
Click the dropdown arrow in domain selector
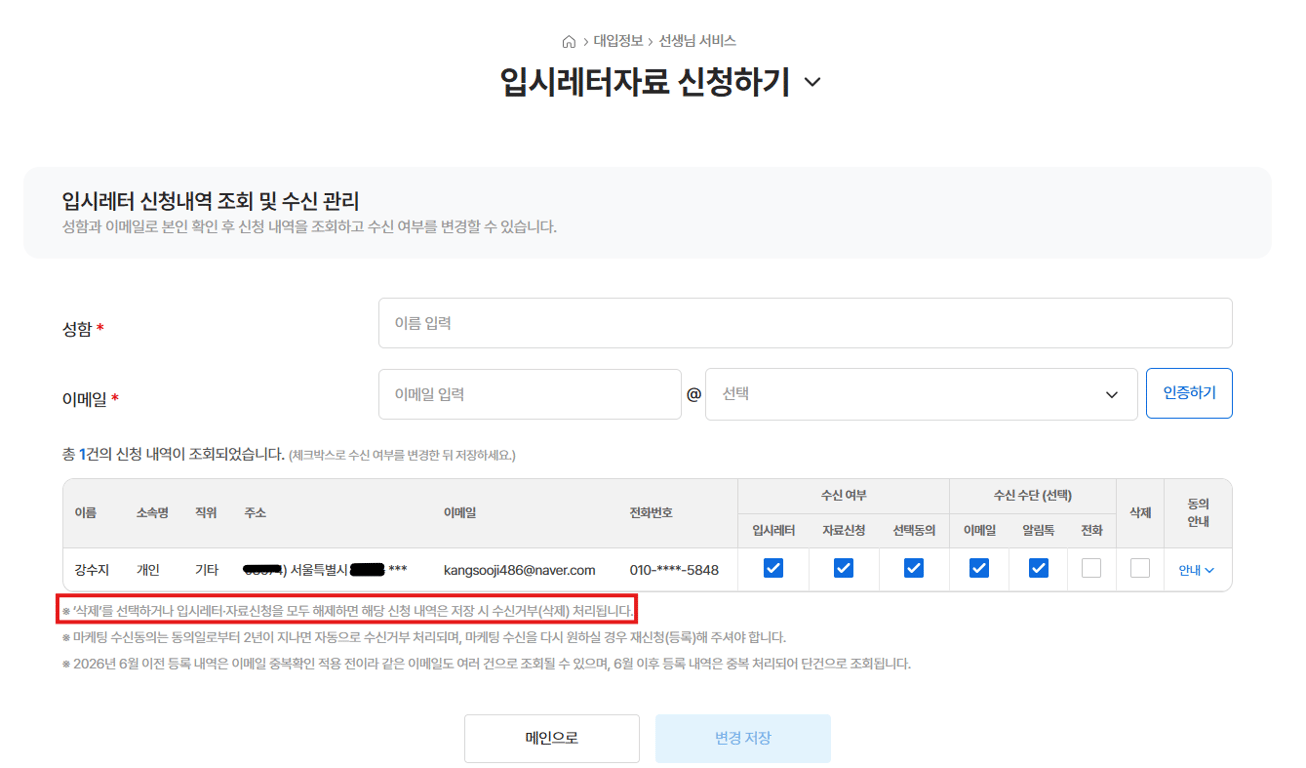pyautogui.click(x=1112, y=395)
